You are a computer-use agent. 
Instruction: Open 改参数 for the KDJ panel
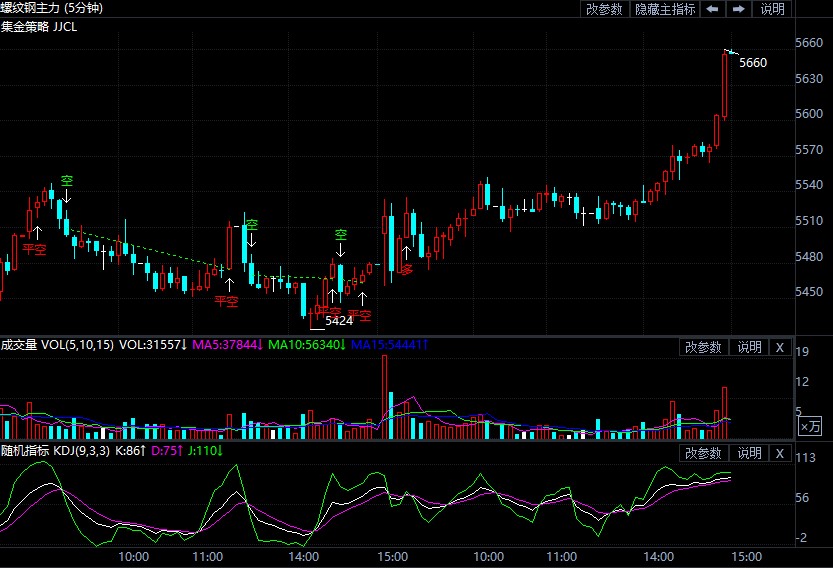click(x=703, y=453)
